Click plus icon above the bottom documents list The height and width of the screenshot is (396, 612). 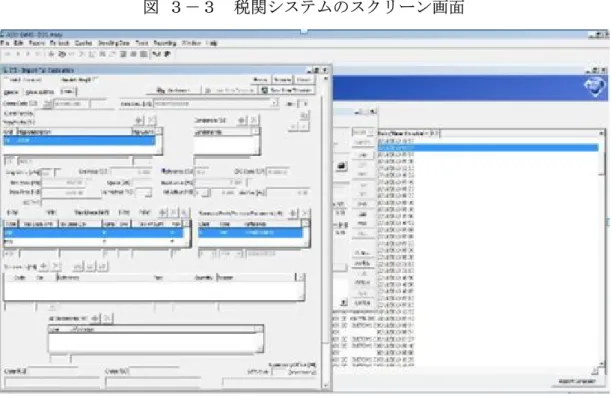point(94,319)
